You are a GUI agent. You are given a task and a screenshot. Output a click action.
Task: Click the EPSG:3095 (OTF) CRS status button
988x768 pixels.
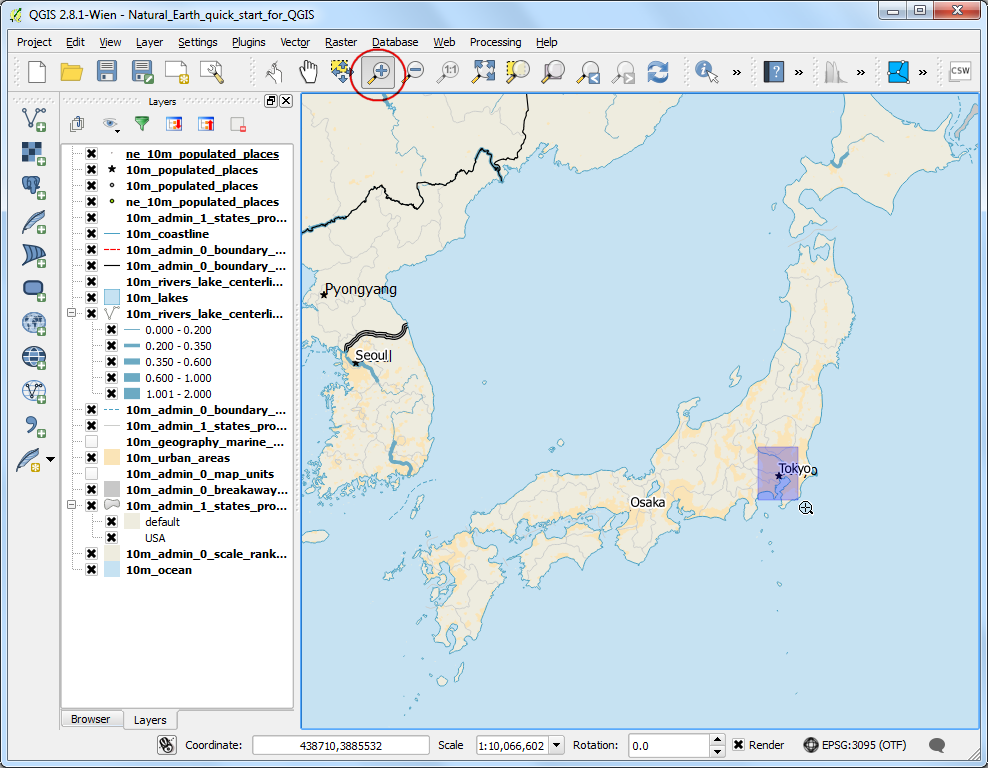coord(855,745)
